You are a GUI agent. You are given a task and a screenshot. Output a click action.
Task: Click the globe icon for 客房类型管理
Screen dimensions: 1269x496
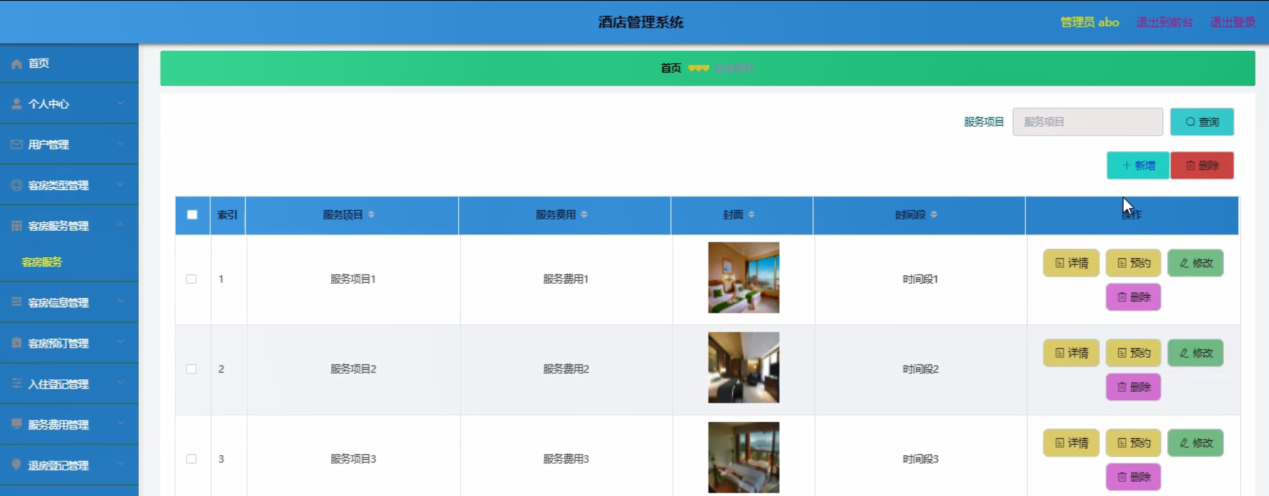coord(16,185)
